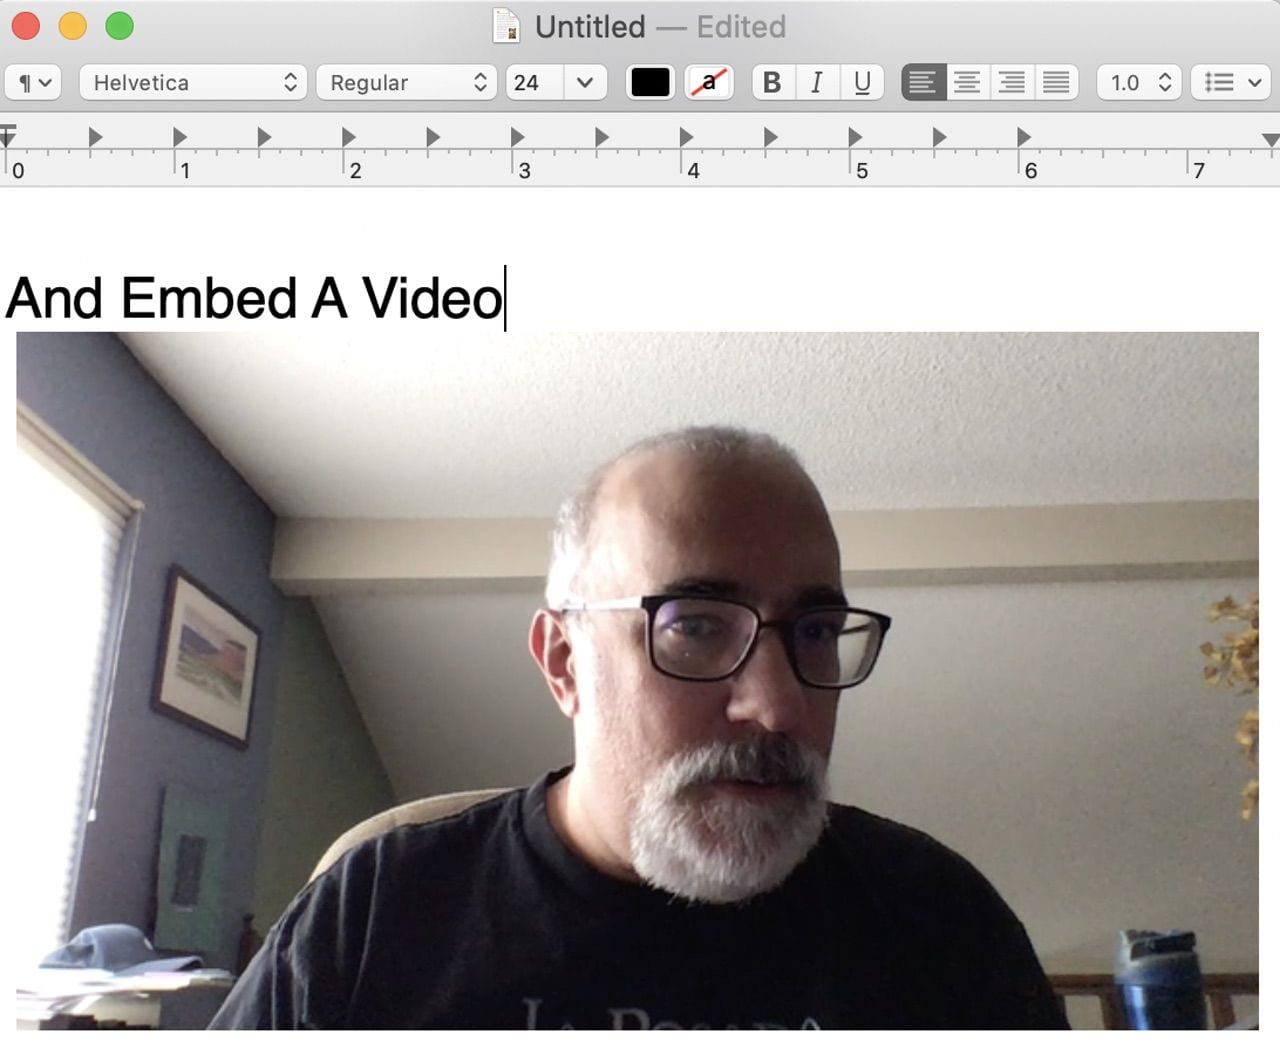Expand the font size dropdown arrow

pyautogui.click(x=586, y=83)
